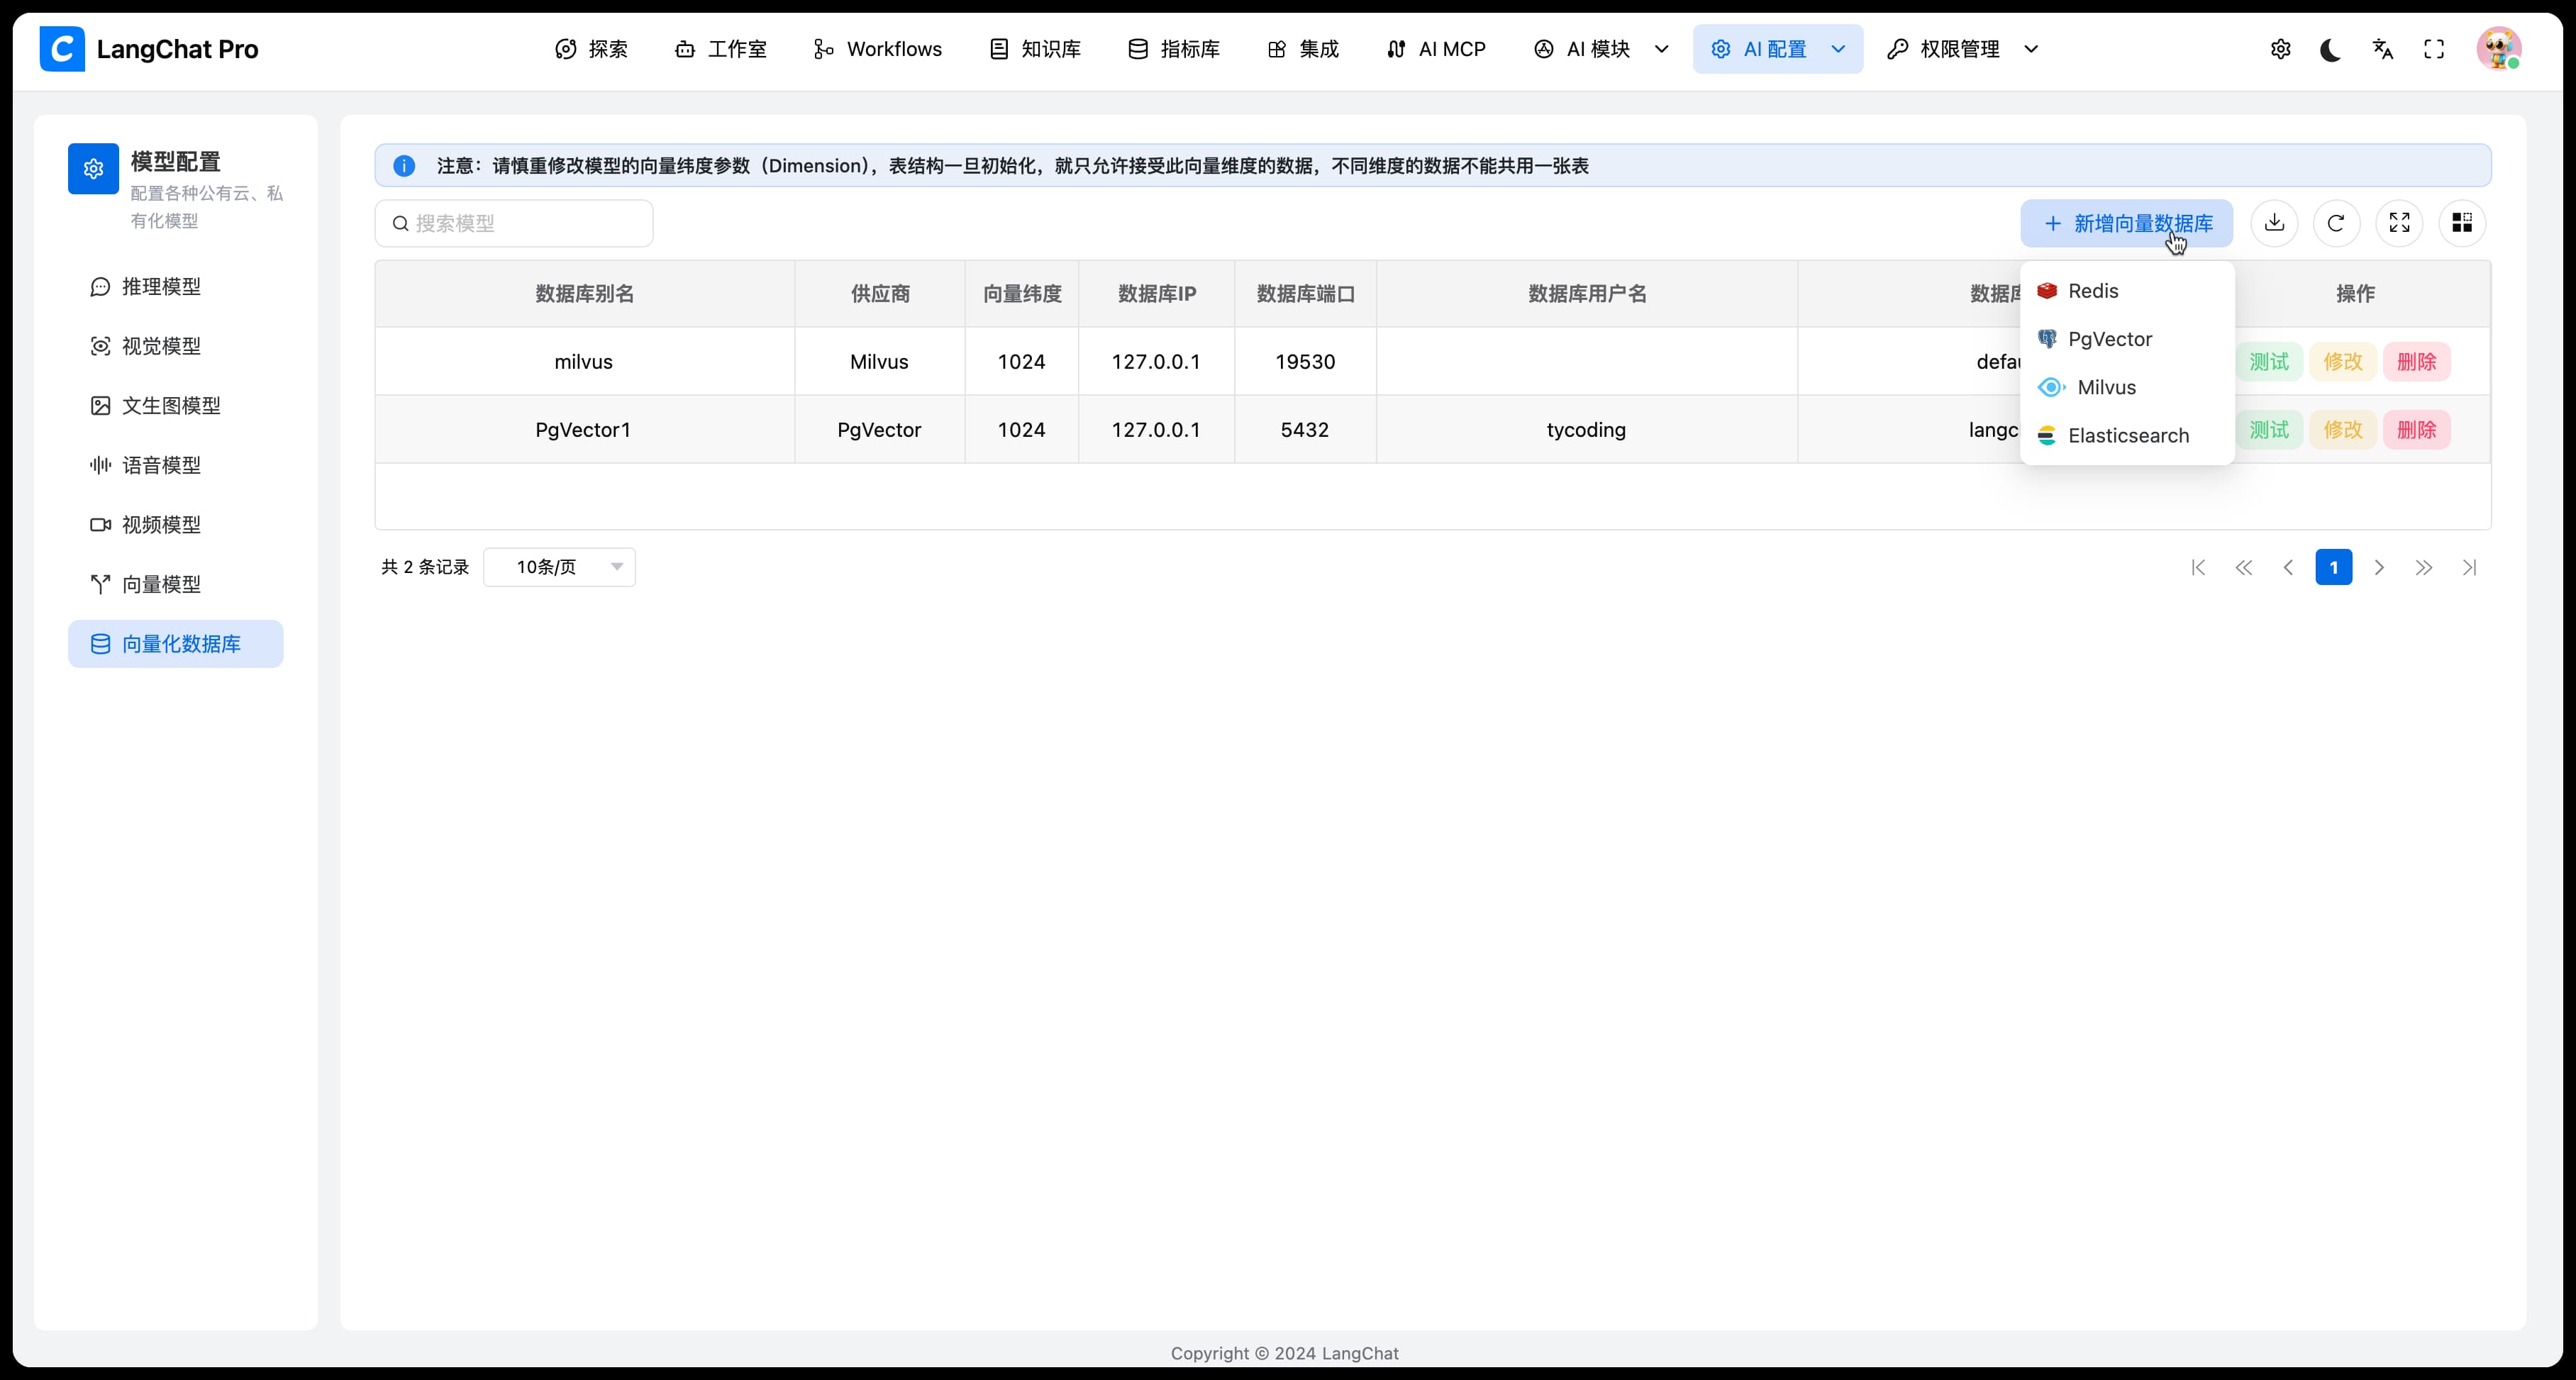Click the 供应商 column header
Image resolution: width=2576 pixels, height=1380 pixels.
[x=880, y=294]
